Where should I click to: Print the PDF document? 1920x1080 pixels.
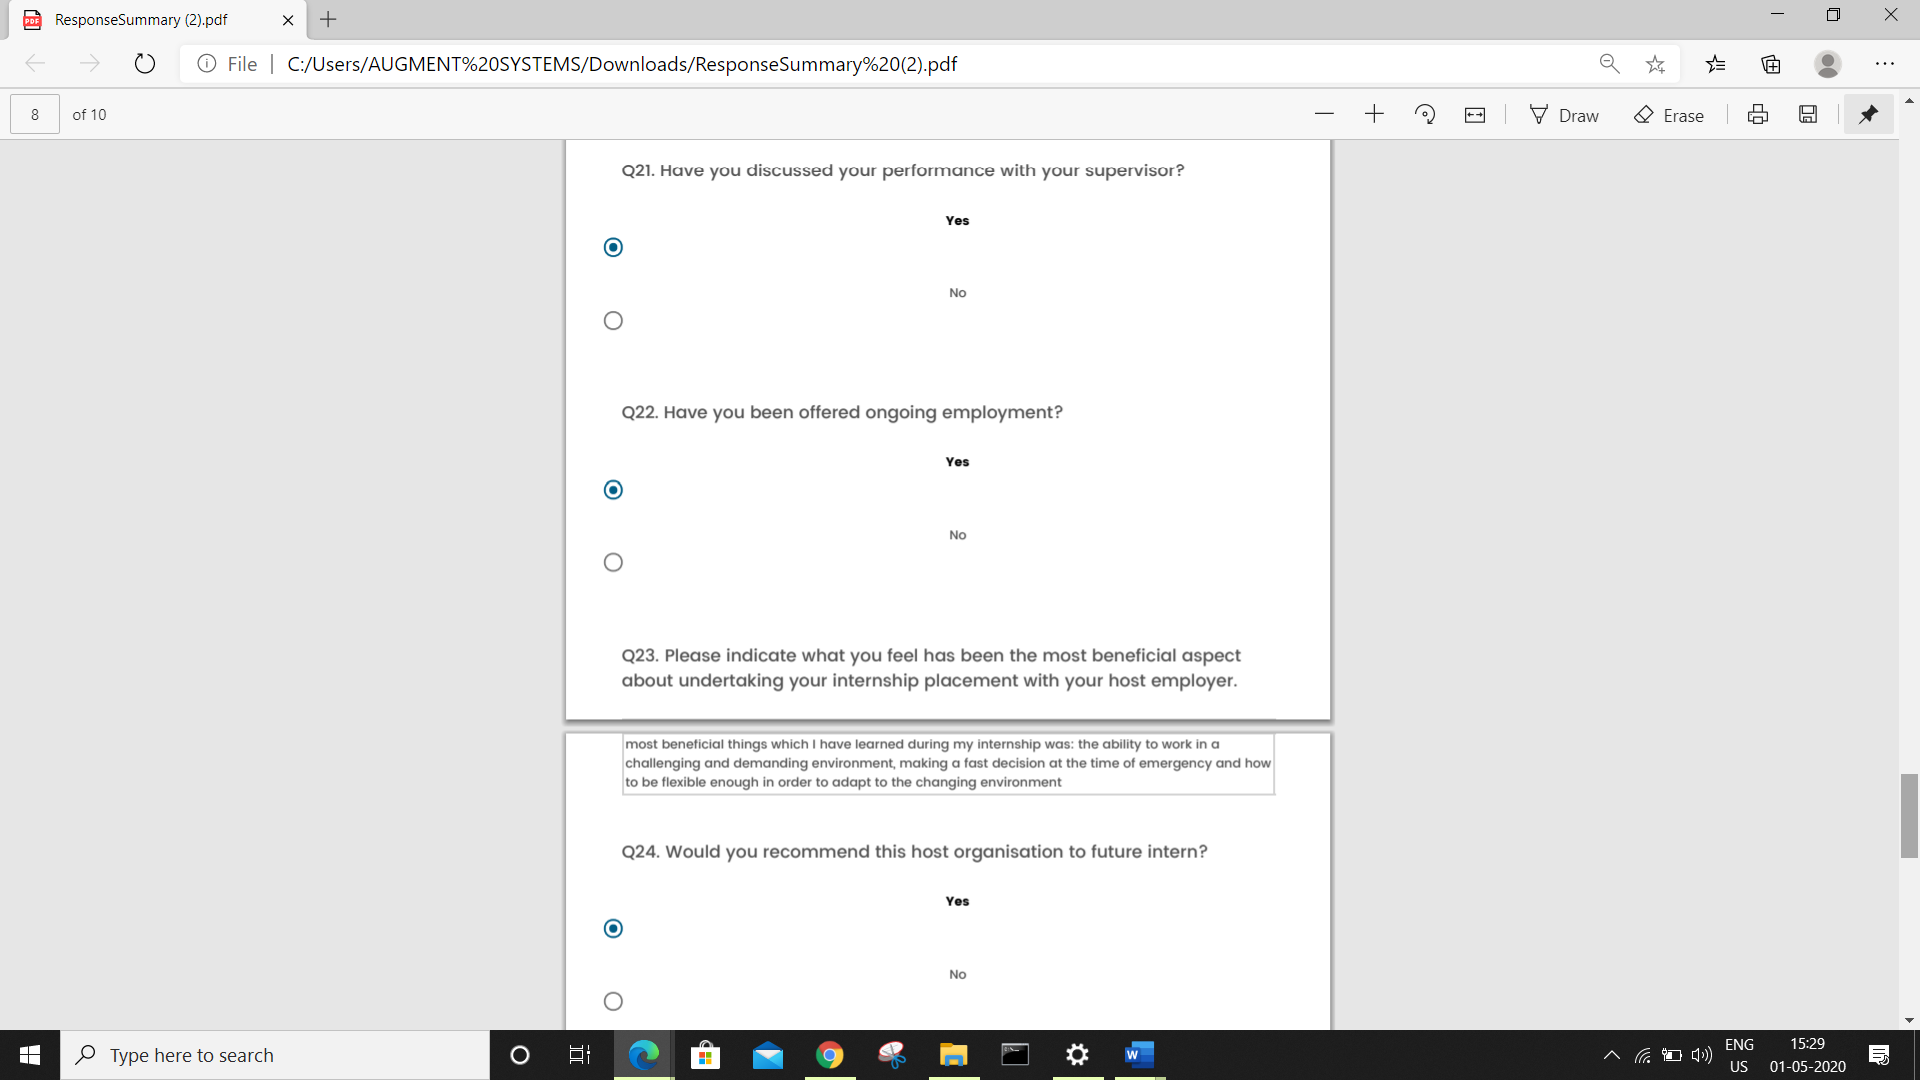pos(1758,114)
